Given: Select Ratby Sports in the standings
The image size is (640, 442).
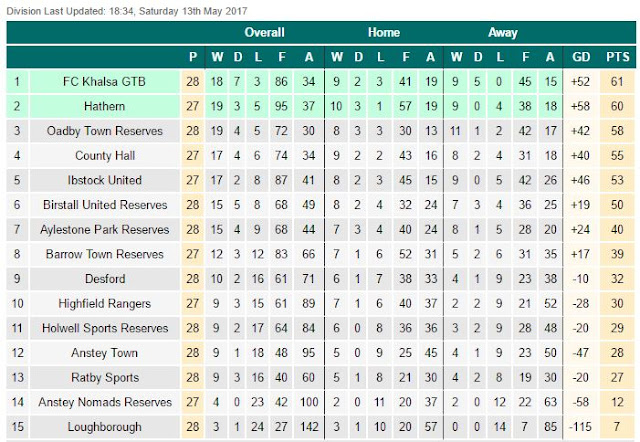Looking at the screenshot, I should click(x=105, y=378).
